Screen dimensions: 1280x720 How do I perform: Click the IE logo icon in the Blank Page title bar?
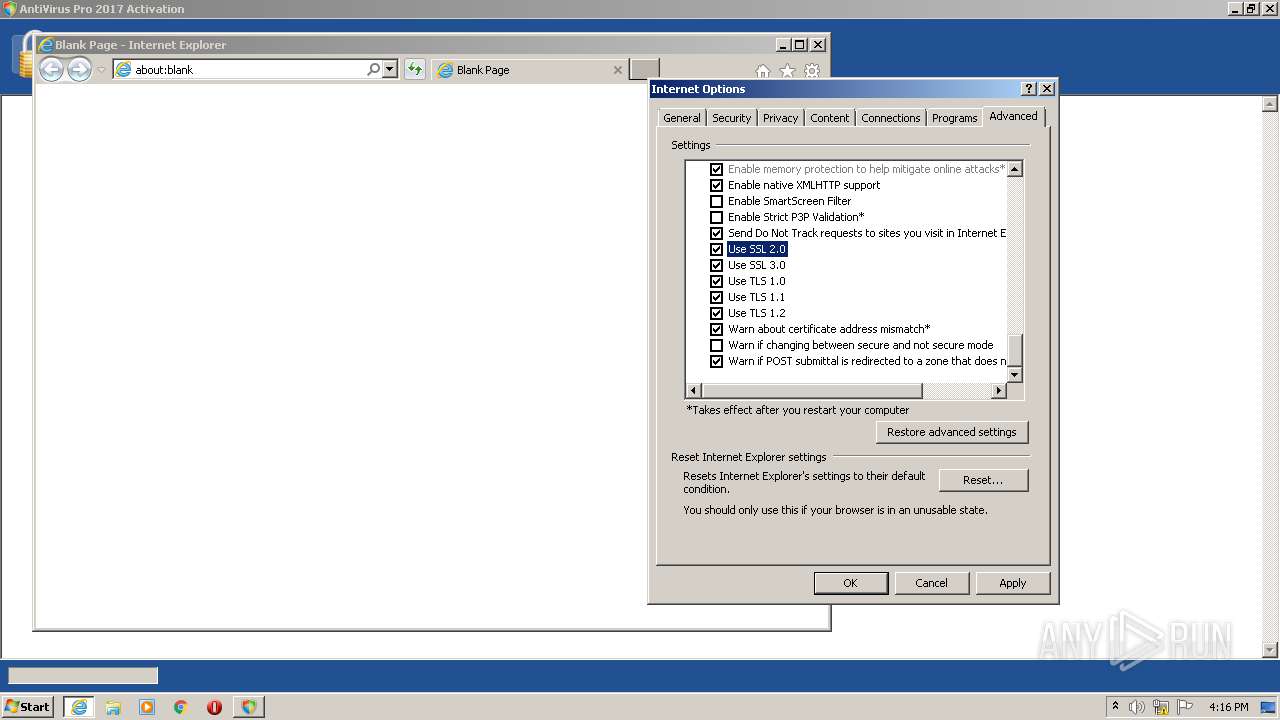coord(45,45)
